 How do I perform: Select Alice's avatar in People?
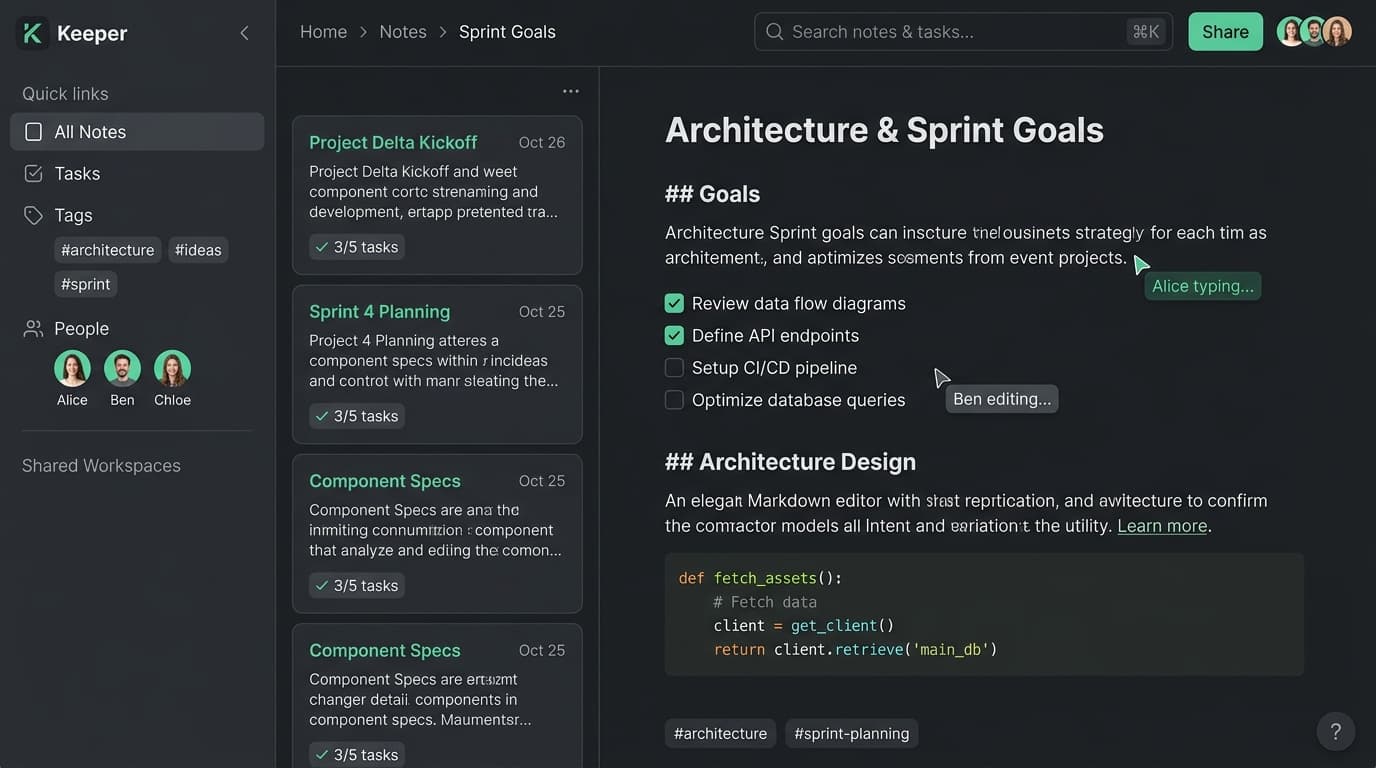click(72, 368)
